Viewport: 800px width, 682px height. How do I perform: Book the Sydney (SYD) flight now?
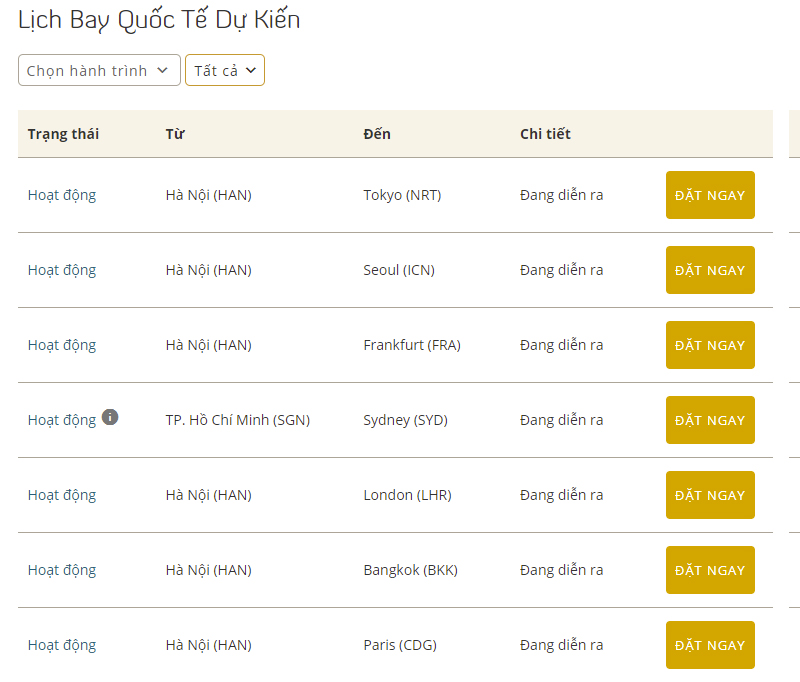pos(710,420)
